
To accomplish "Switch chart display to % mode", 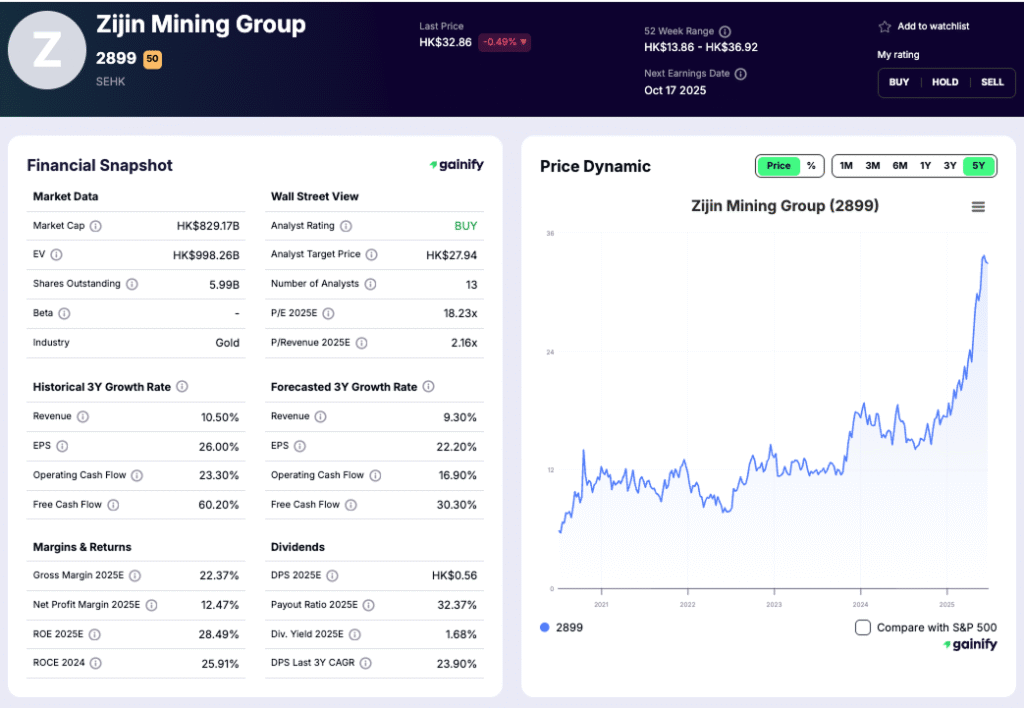I will 810,166.
